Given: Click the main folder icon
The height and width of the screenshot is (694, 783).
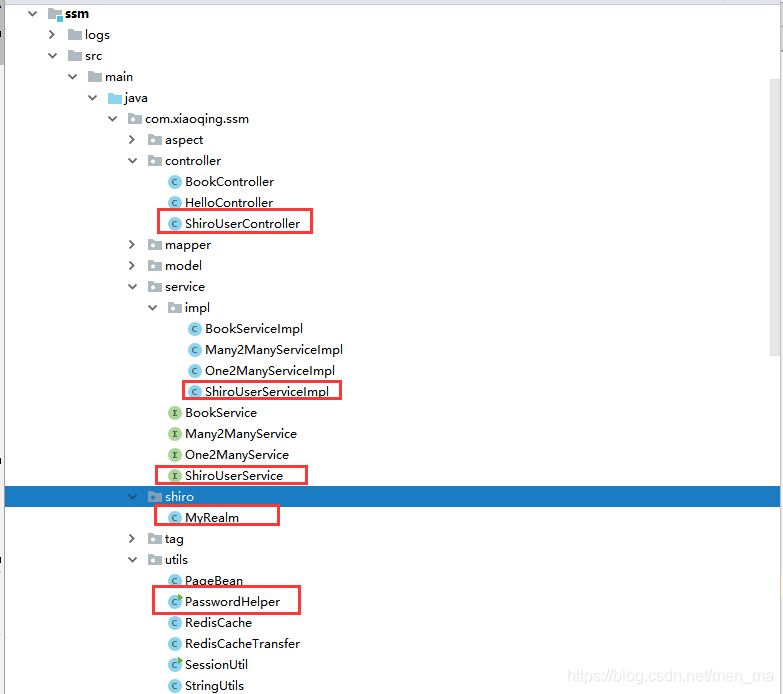Looking at the screenshot, I should pos(95,76).
